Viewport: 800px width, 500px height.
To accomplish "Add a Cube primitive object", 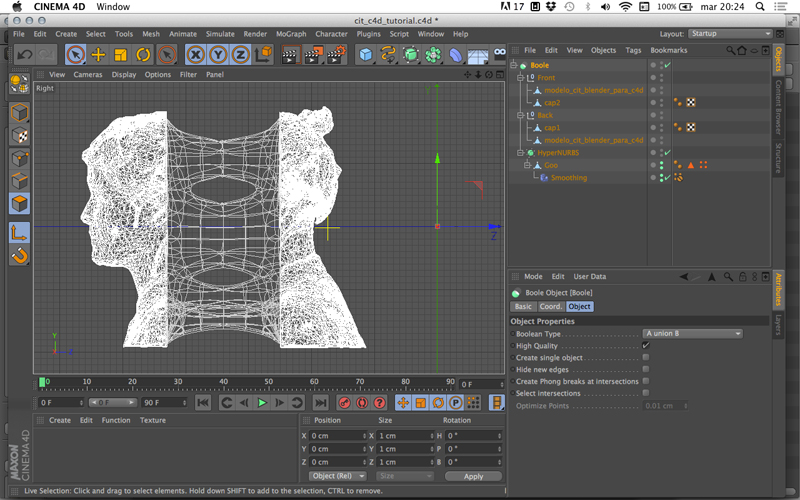I will point(365,55).
